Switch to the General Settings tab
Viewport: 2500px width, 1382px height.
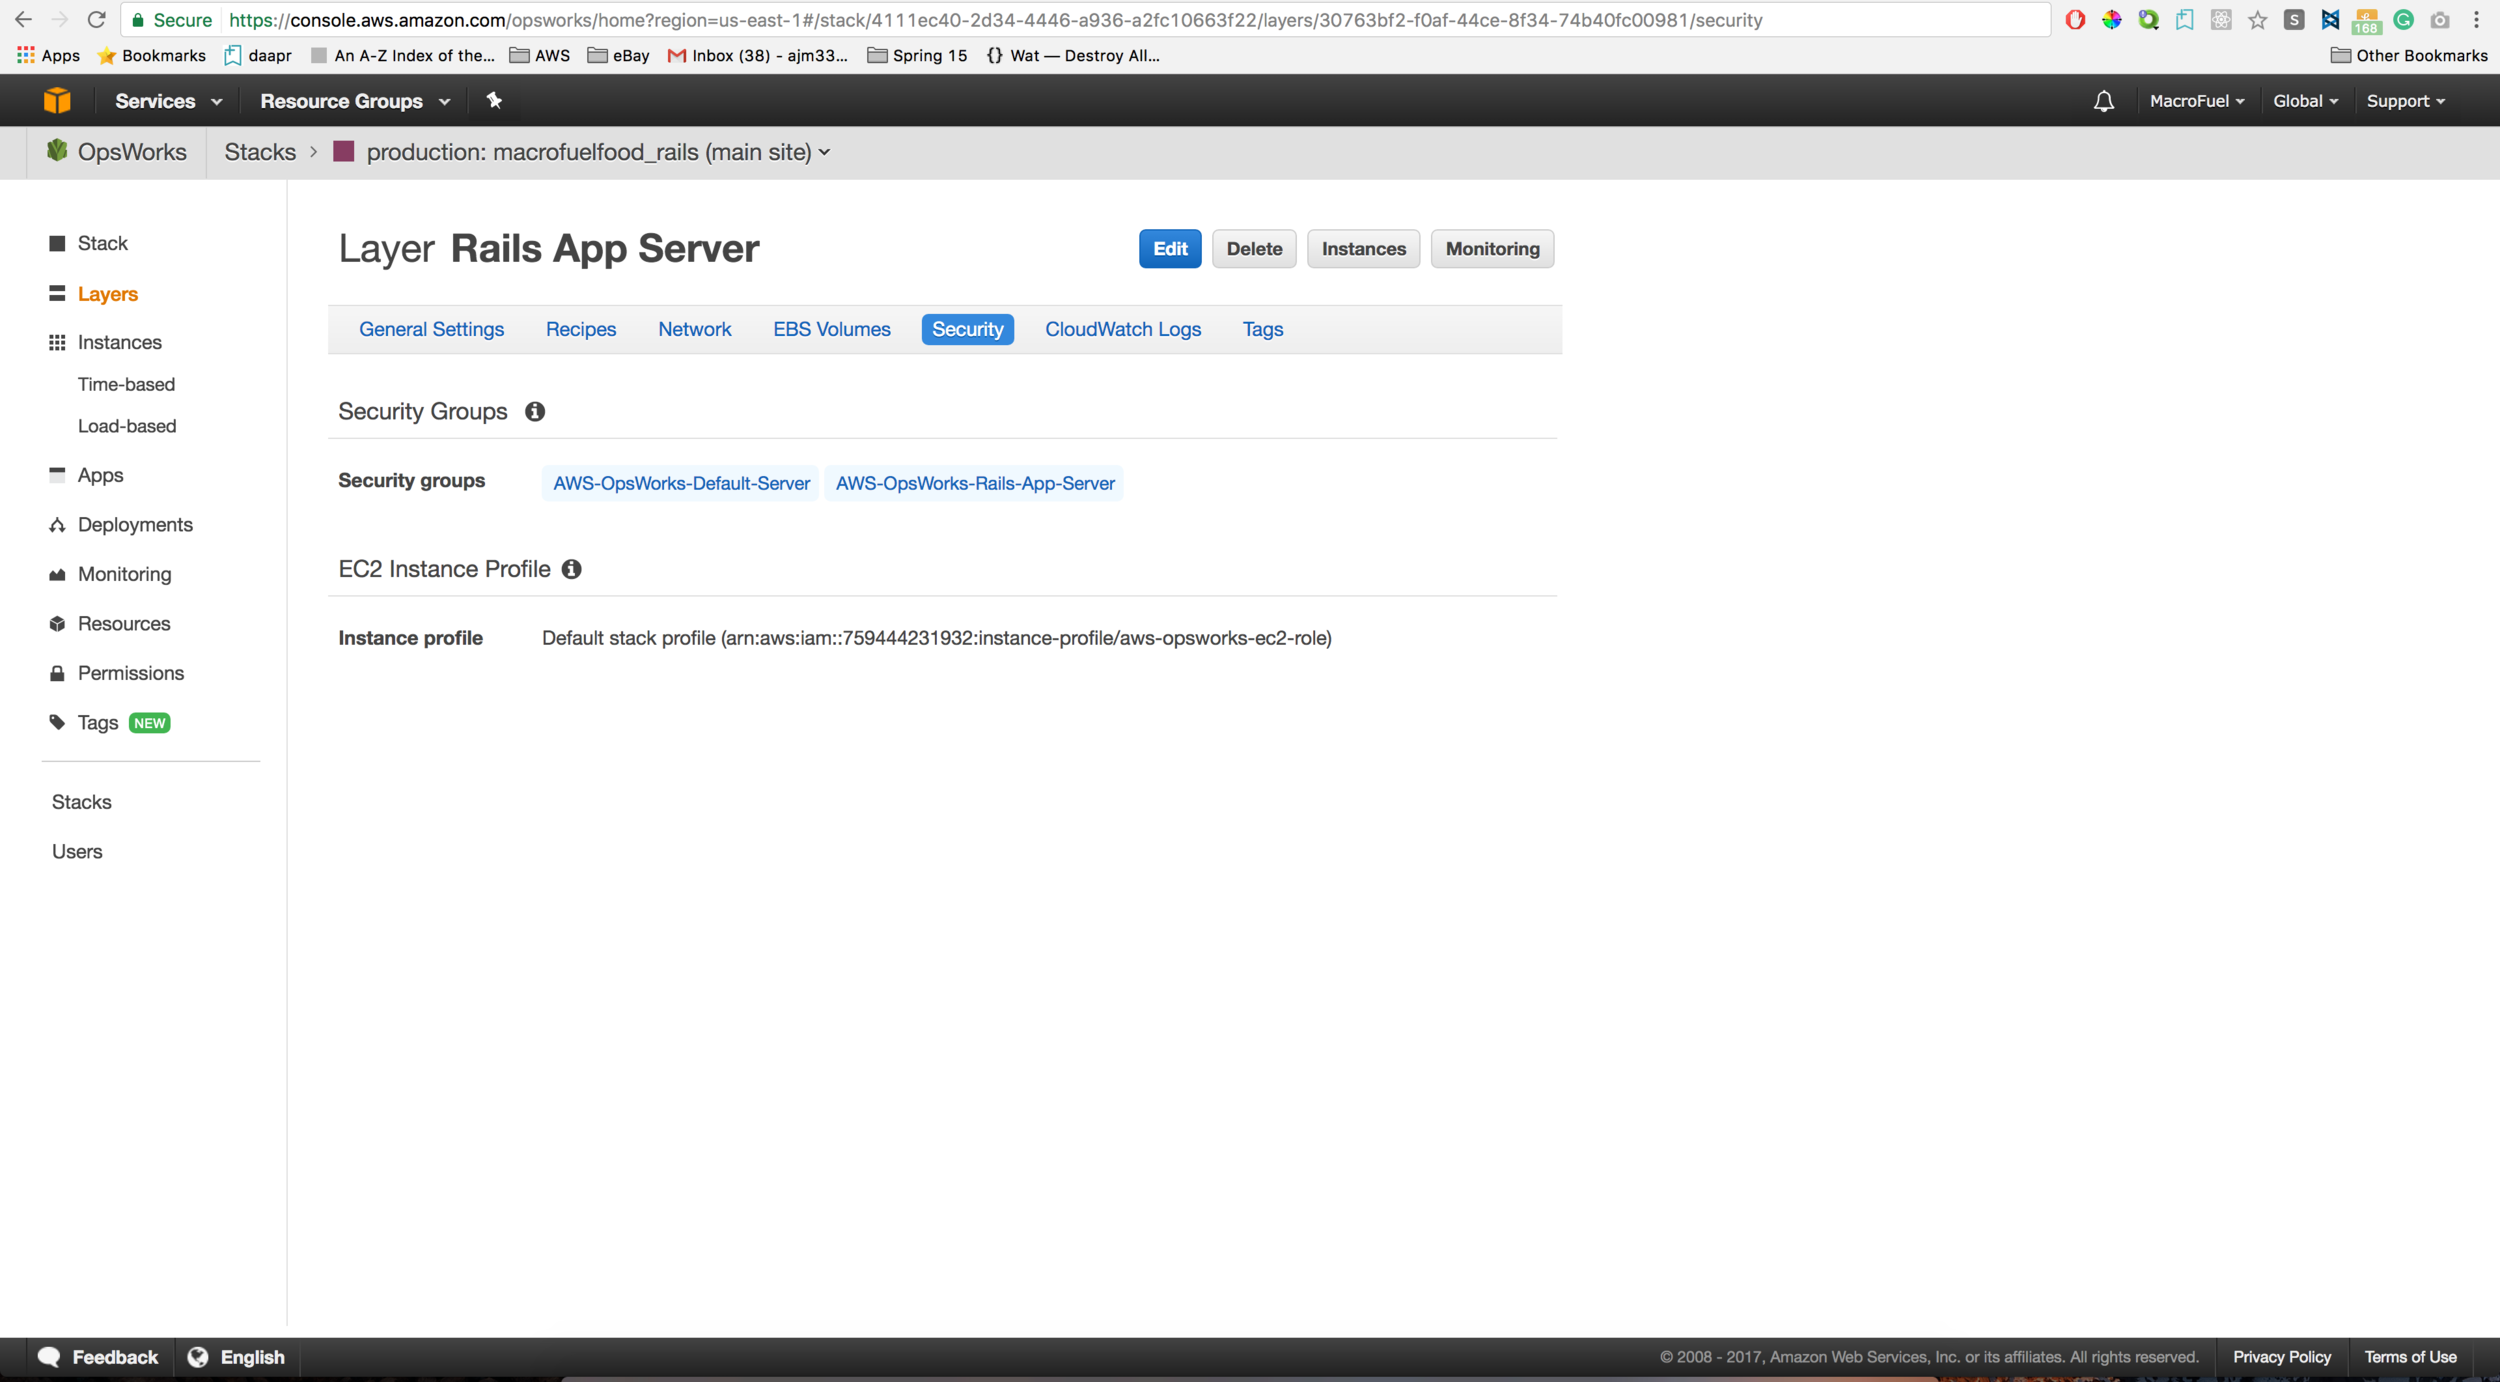tap(431, 329)
